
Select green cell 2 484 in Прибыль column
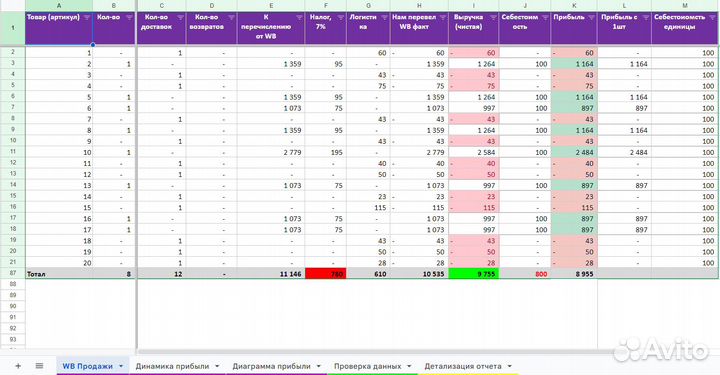click(x=574, y=152)
